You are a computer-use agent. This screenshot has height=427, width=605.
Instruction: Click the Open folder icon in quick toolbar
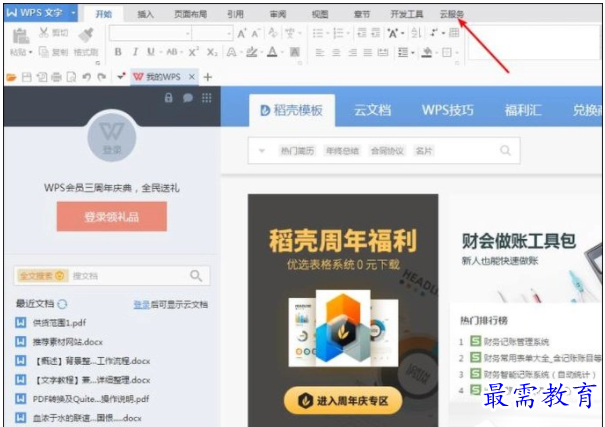point(12,78)
